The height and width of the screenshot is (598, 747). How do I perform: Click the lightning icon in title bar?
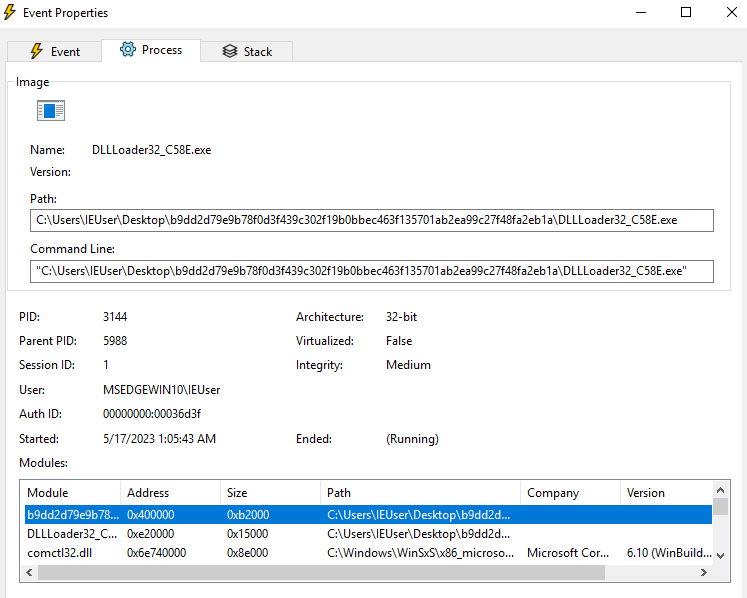pyautogui.click(x=11, y=13)
